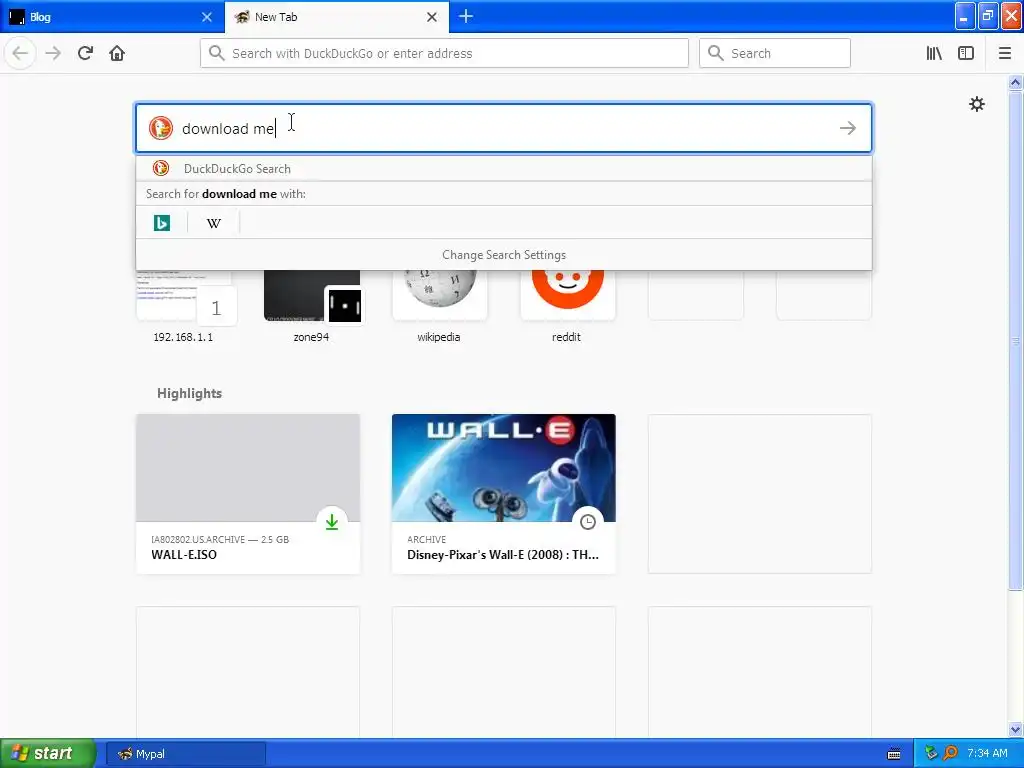Click the Highlights section heading

coord(189,393)
